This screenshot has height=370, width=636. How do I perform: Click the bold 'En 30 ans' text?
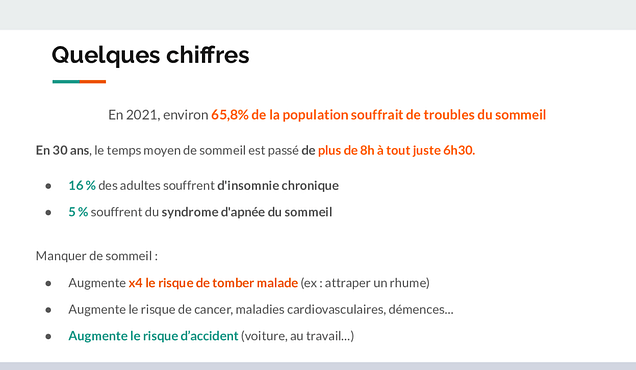pyautogui.click(x=62, y=151)
